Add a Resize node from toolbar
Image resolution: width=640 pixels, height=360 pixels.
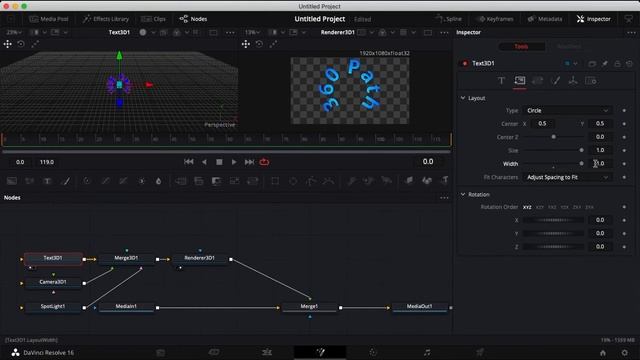point(234,181)
